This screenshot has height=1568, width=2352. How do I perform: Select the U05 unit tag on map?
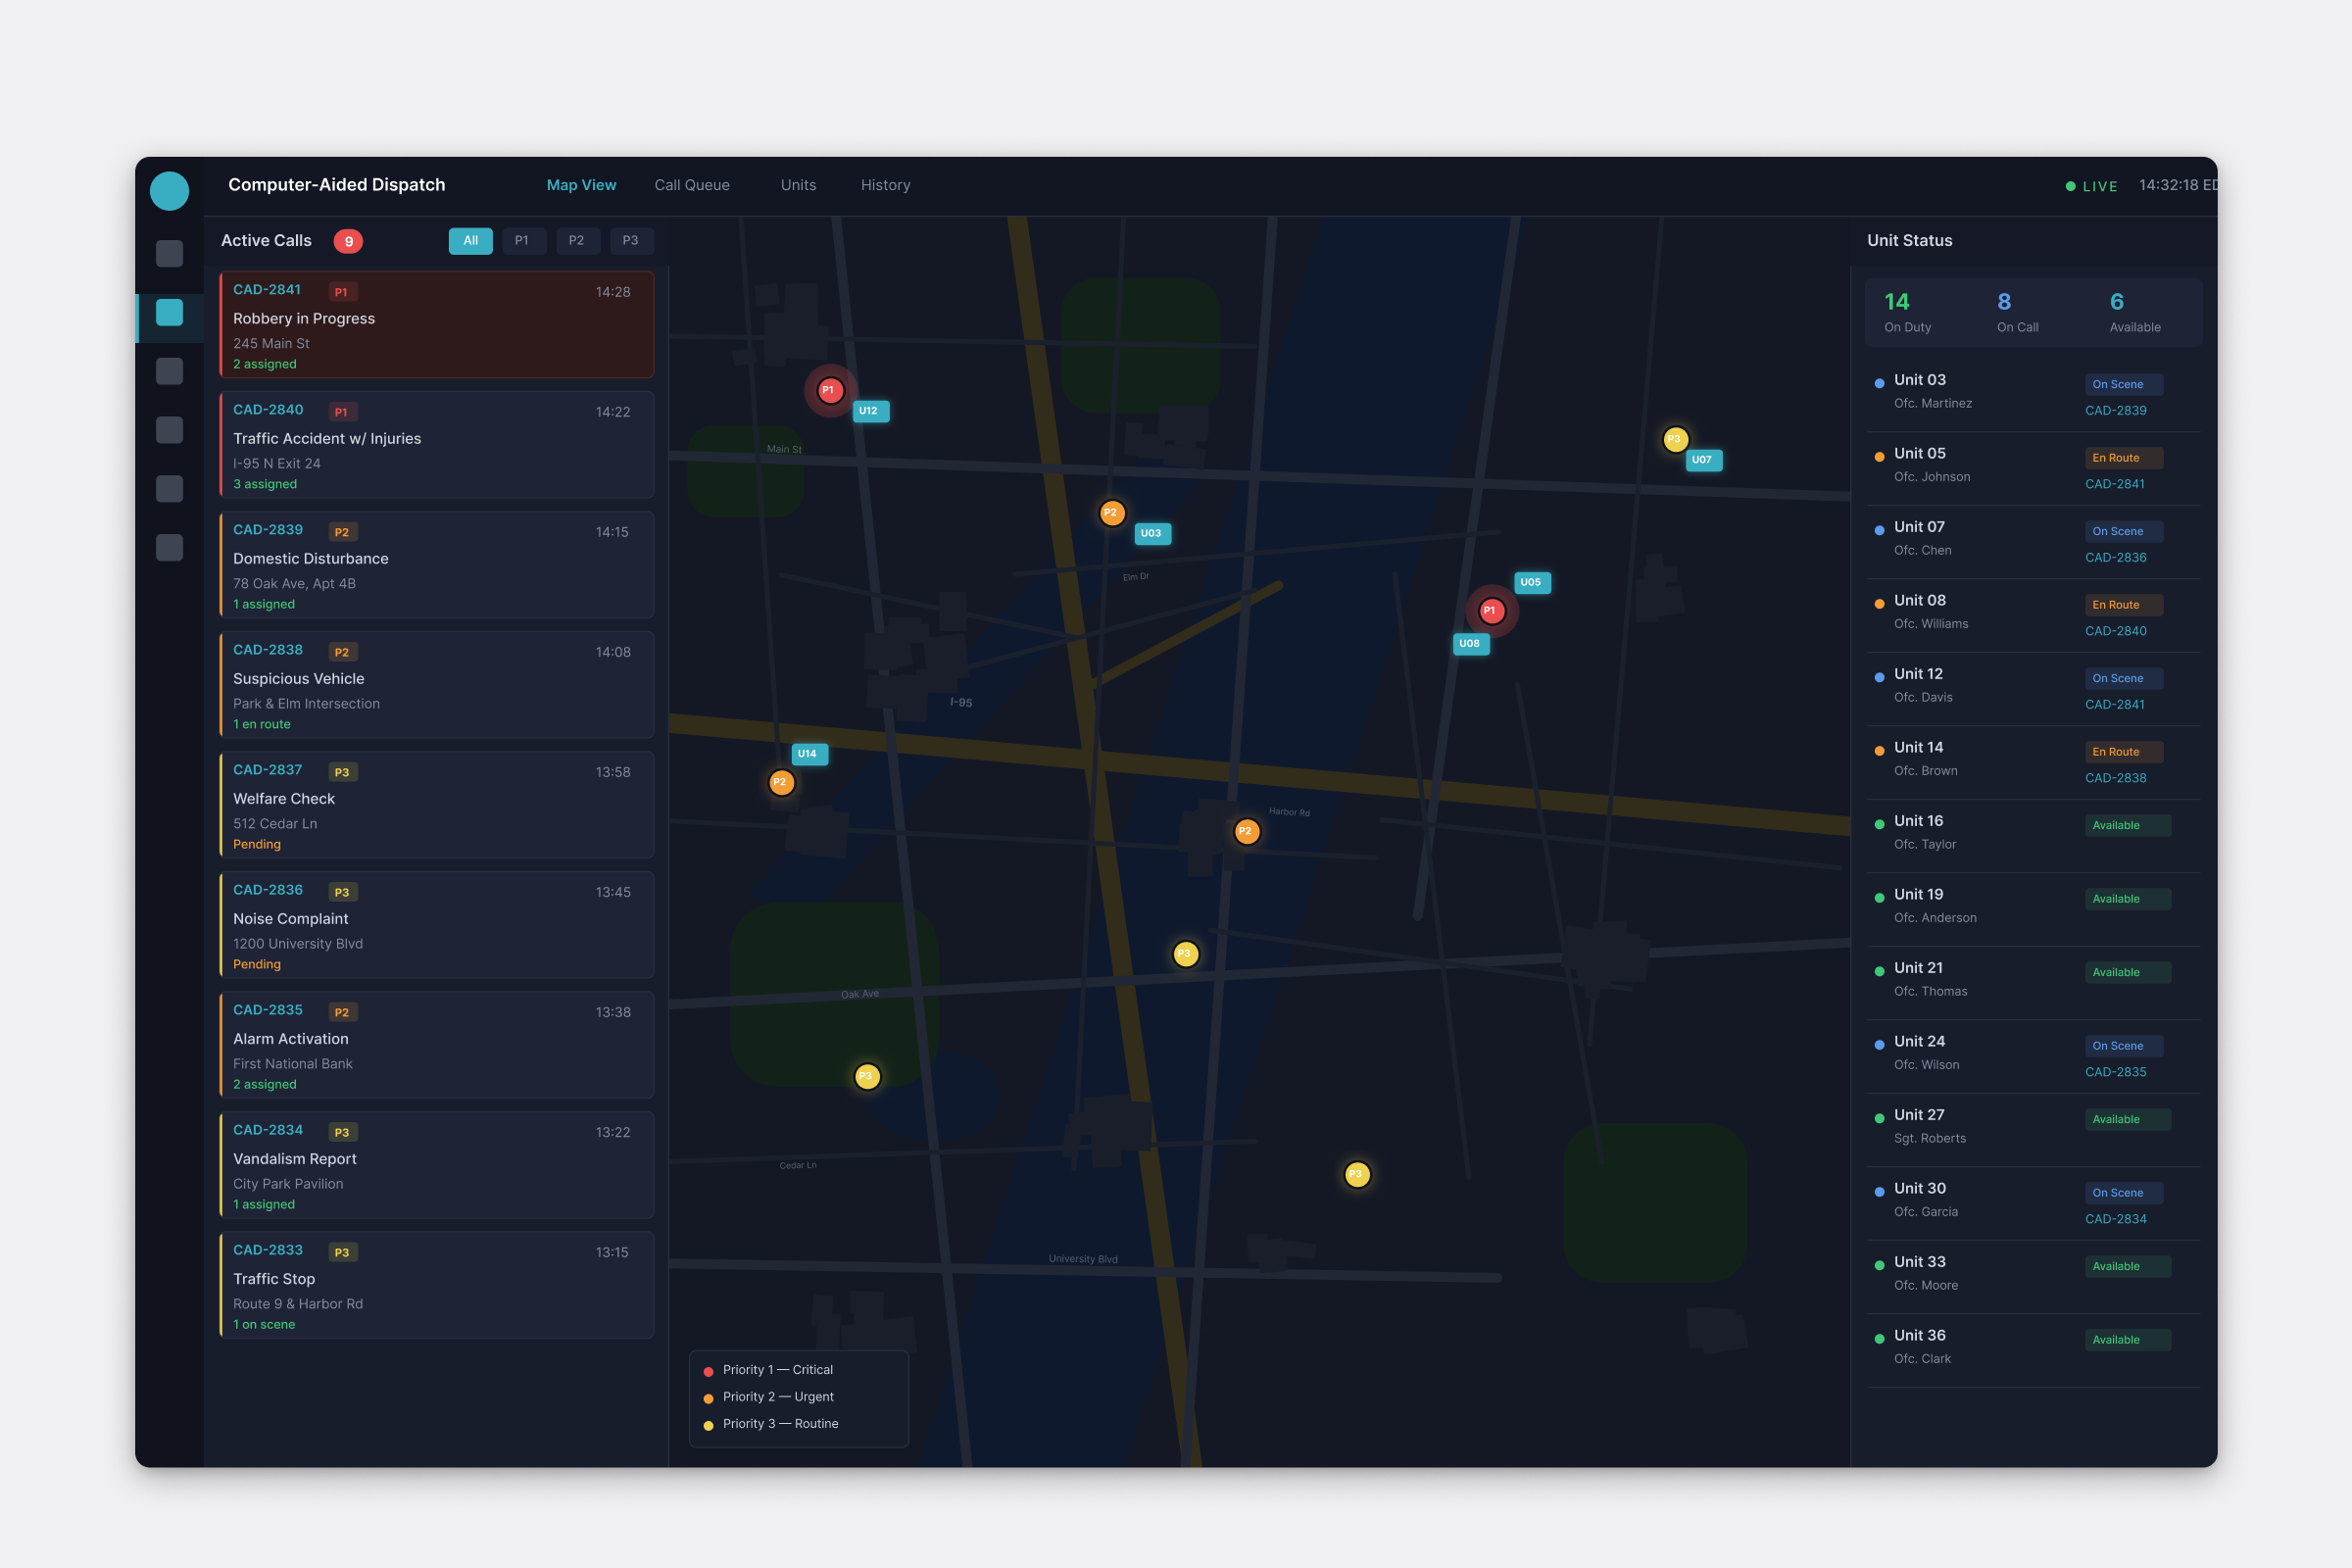(x=1532, y=582)
